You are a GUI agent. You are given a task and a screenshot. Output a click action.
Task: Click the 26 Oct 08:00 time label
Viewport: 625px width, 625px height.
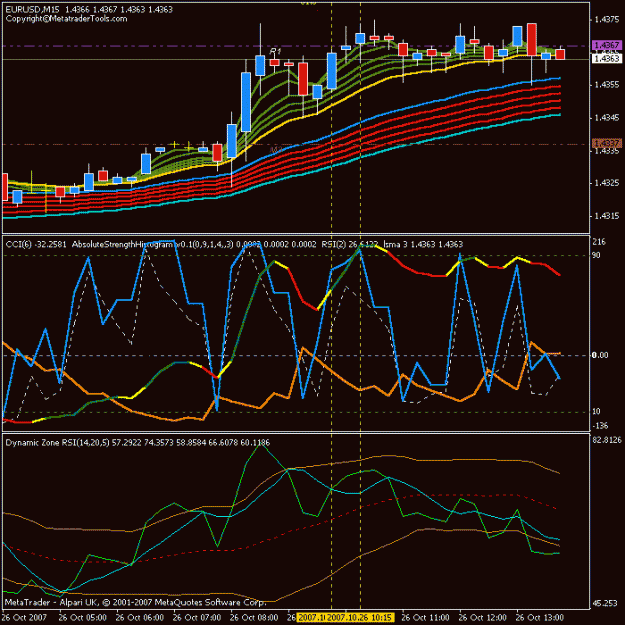tap(254, 618)
